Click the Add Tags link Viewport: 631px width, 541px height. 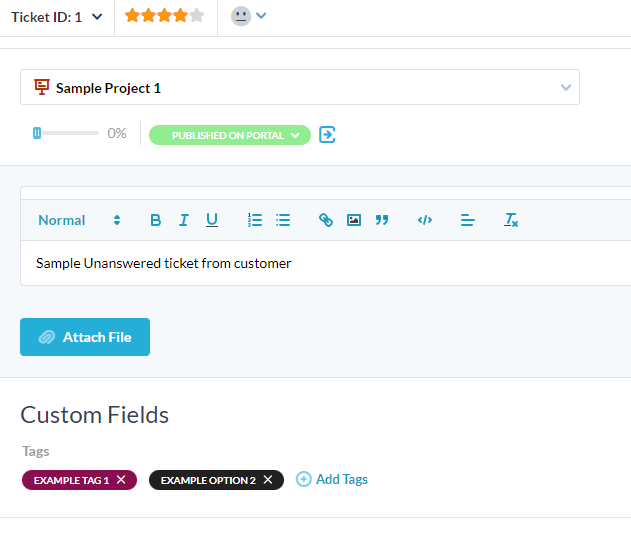tap(332, 480)
